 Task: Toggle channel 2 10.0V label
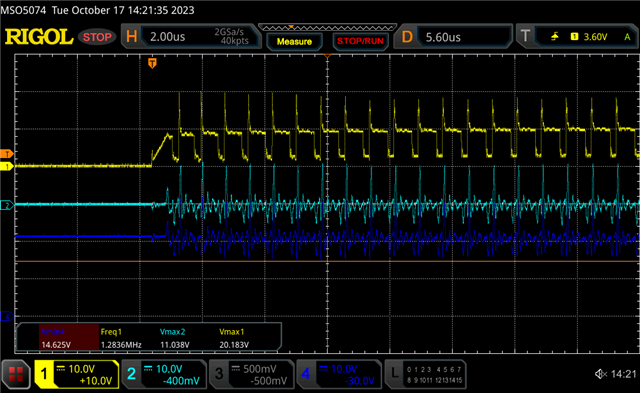coord(164,374)
